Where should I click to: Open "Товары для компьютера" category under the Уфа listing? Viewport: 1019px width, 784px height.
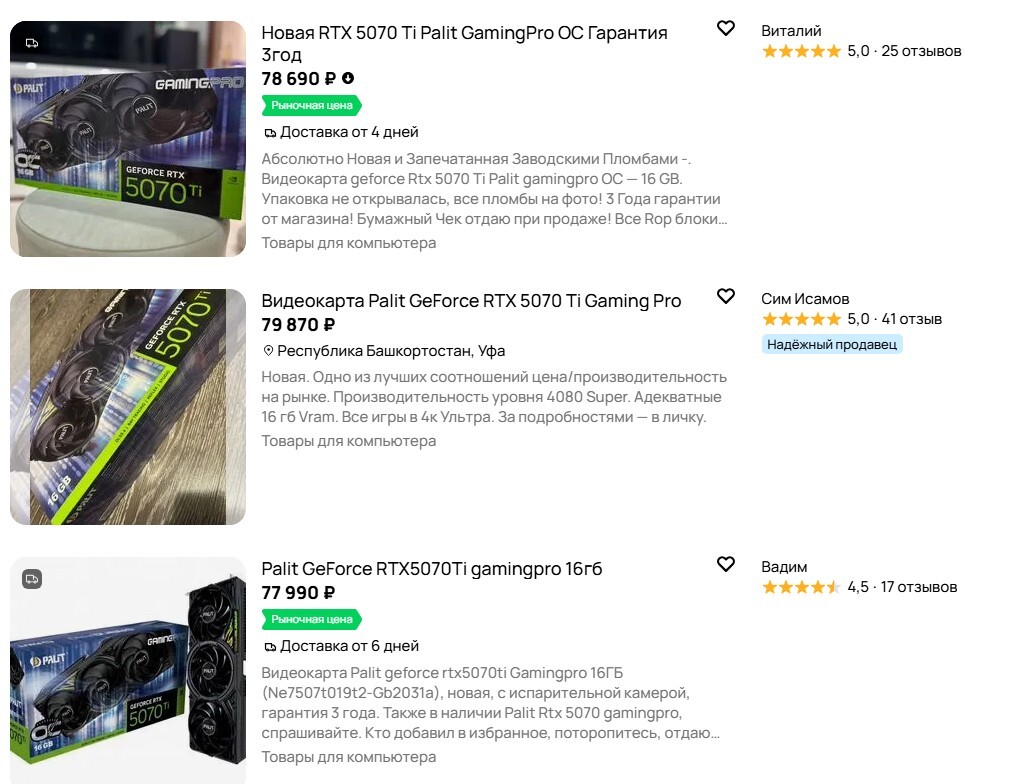[x=349, y=441]
